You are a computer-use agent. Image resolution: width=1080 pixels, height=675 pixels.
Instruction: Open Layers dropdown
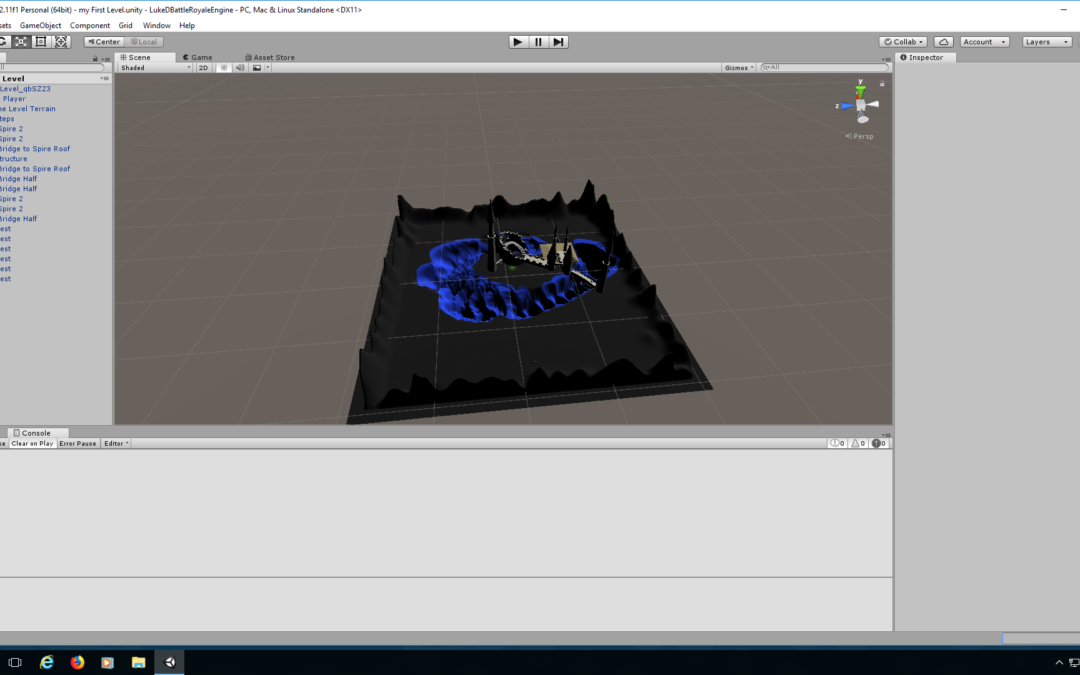(x=1047, y=42)
